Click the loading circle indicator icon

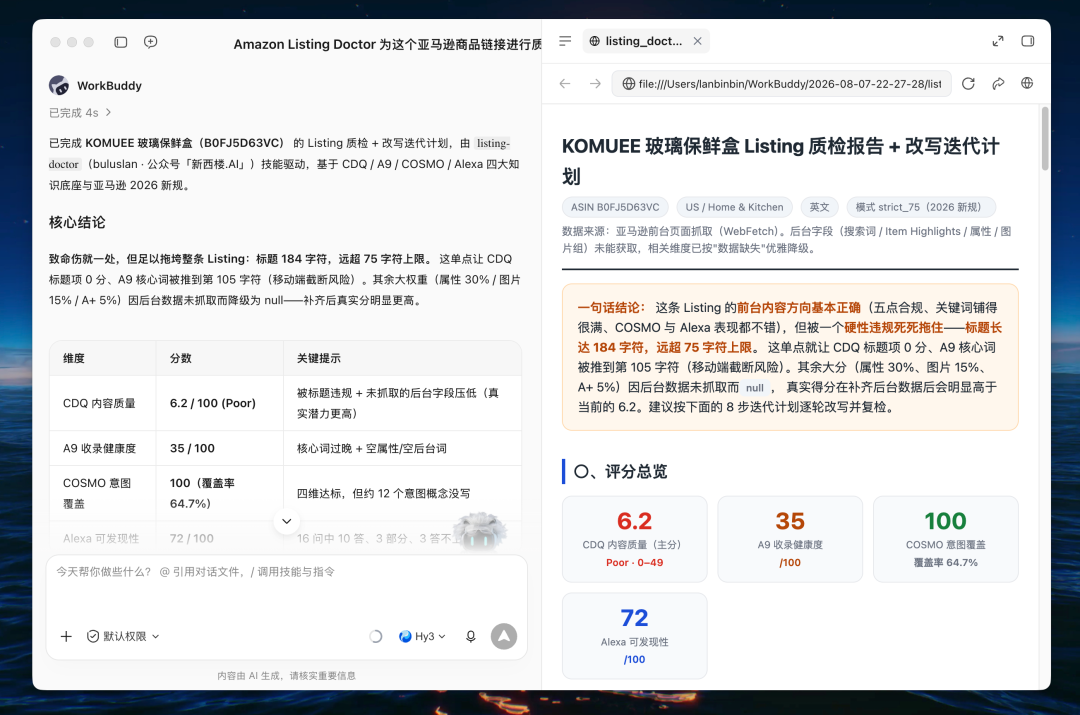(375, 636)
